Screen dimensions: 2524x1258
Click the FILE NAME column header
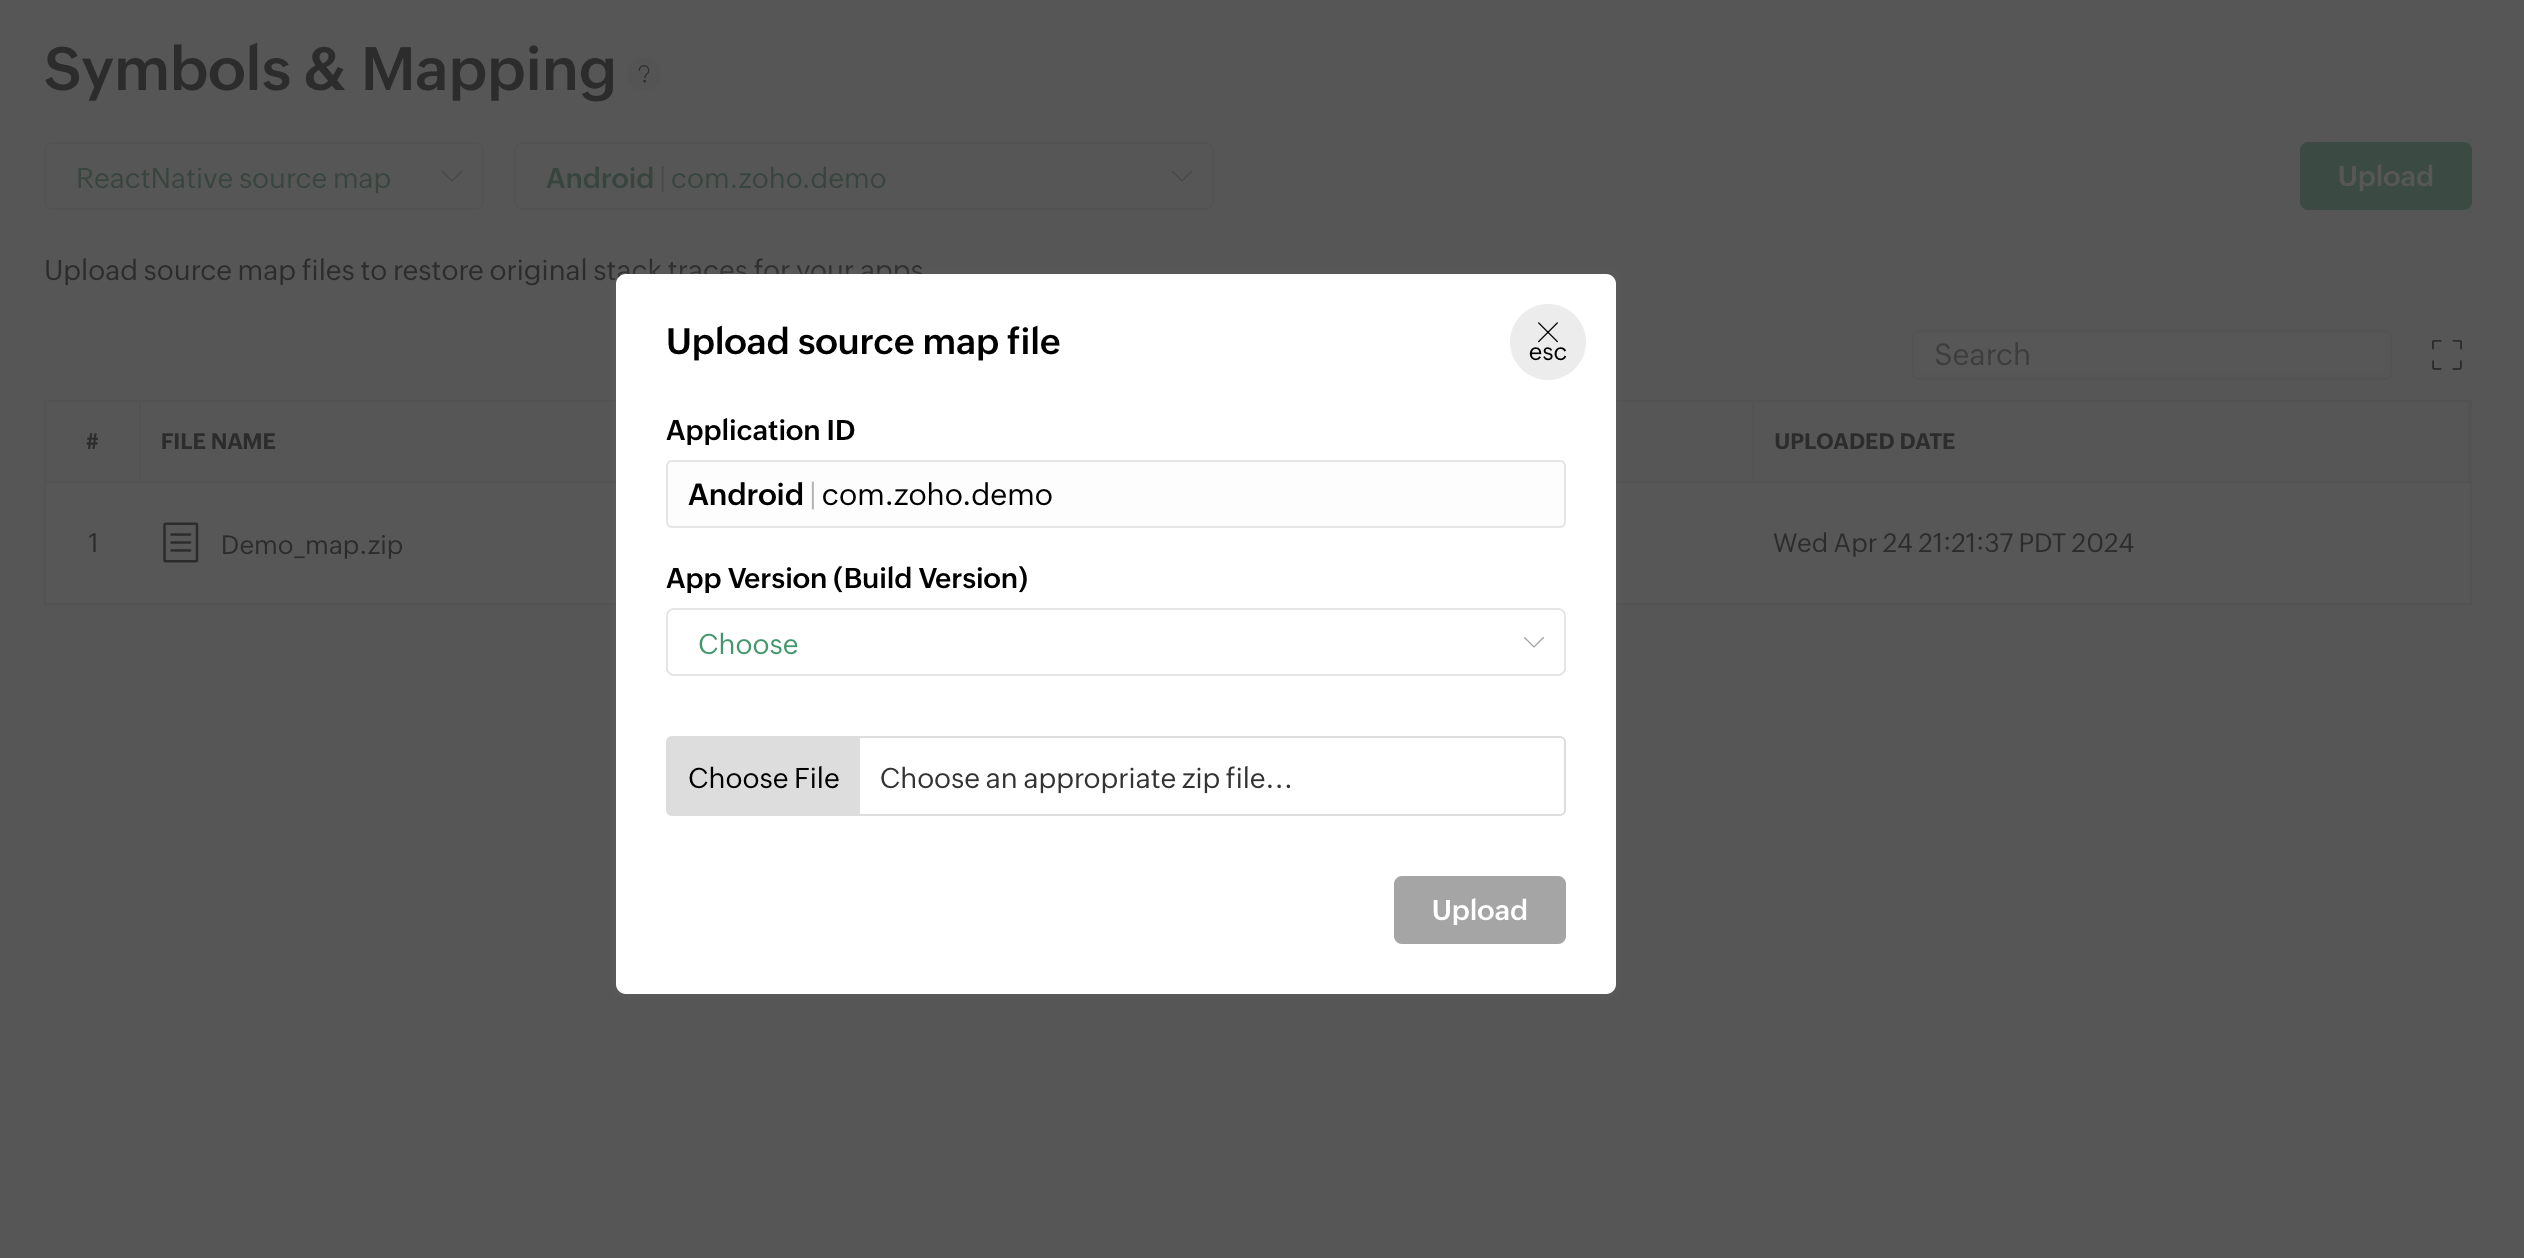click(218, 441)
